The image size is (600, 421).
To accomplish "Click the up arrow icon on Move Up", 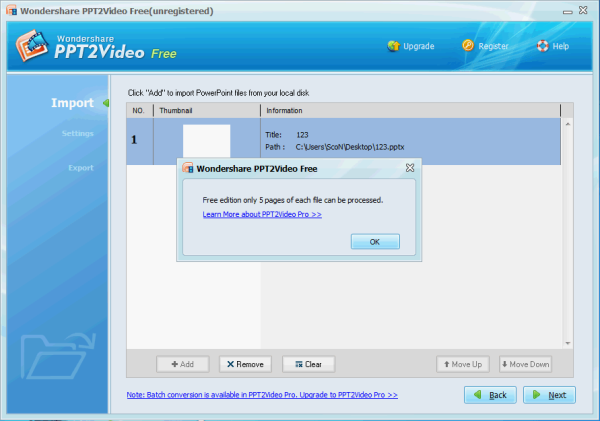I will pos(446,364).
